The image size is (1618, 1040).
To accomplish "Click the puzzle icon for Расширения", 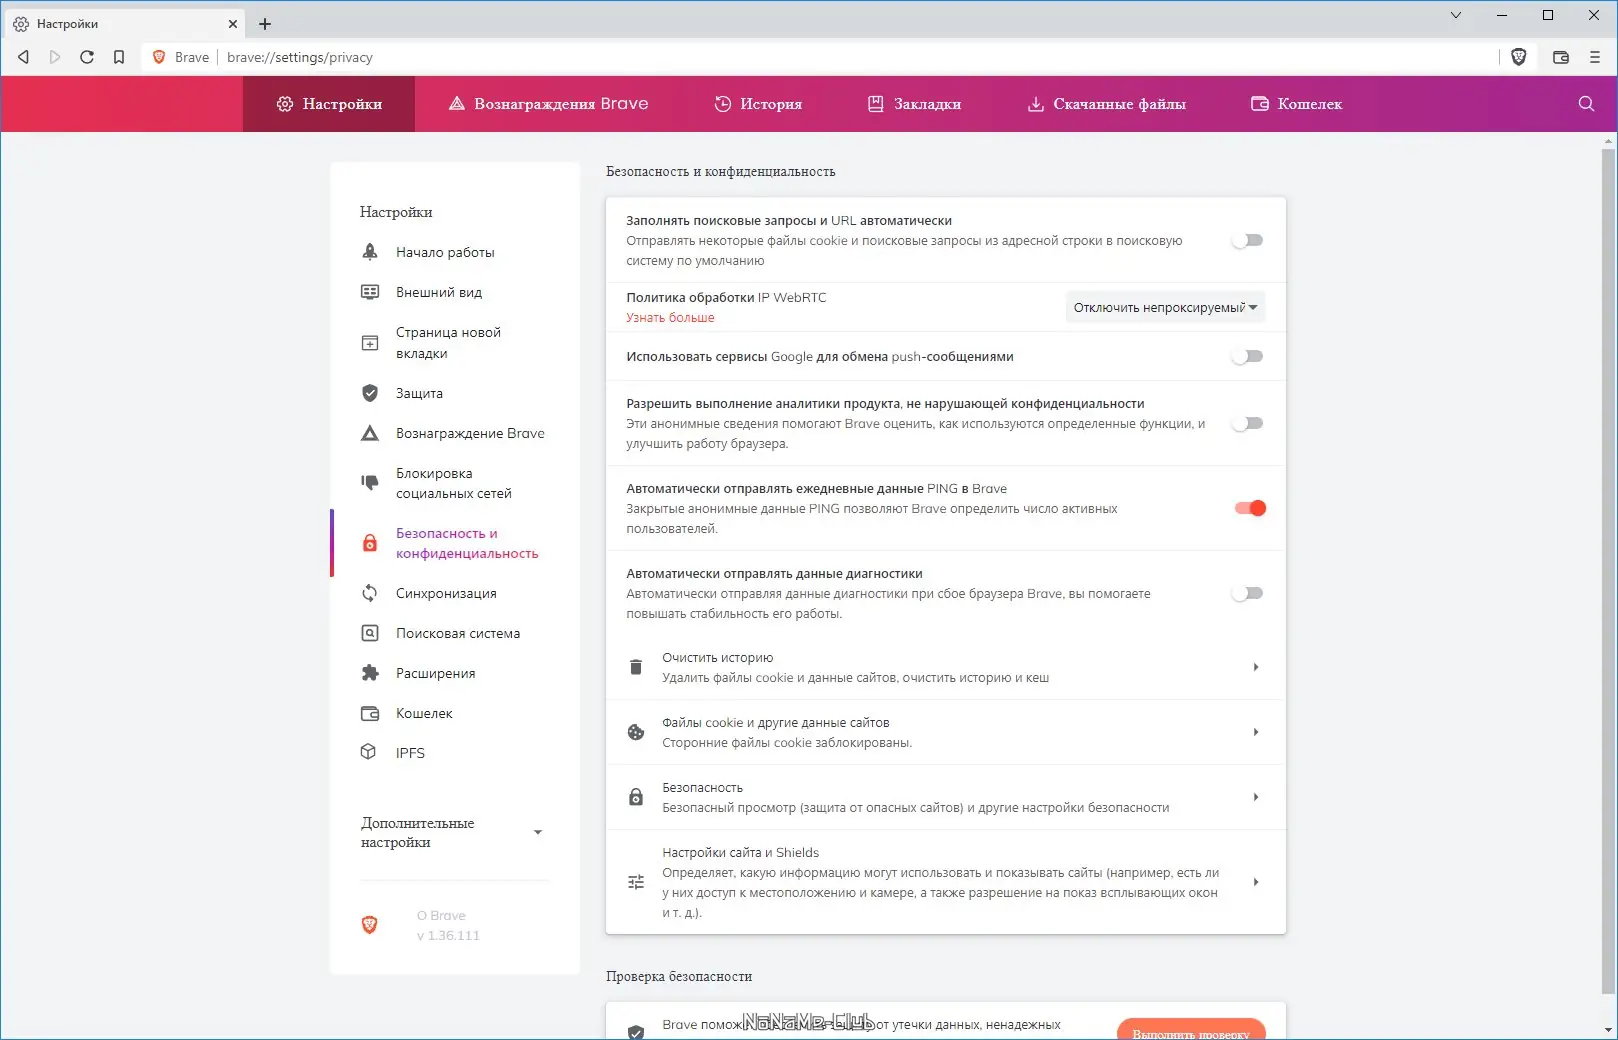I will point(370,673).
